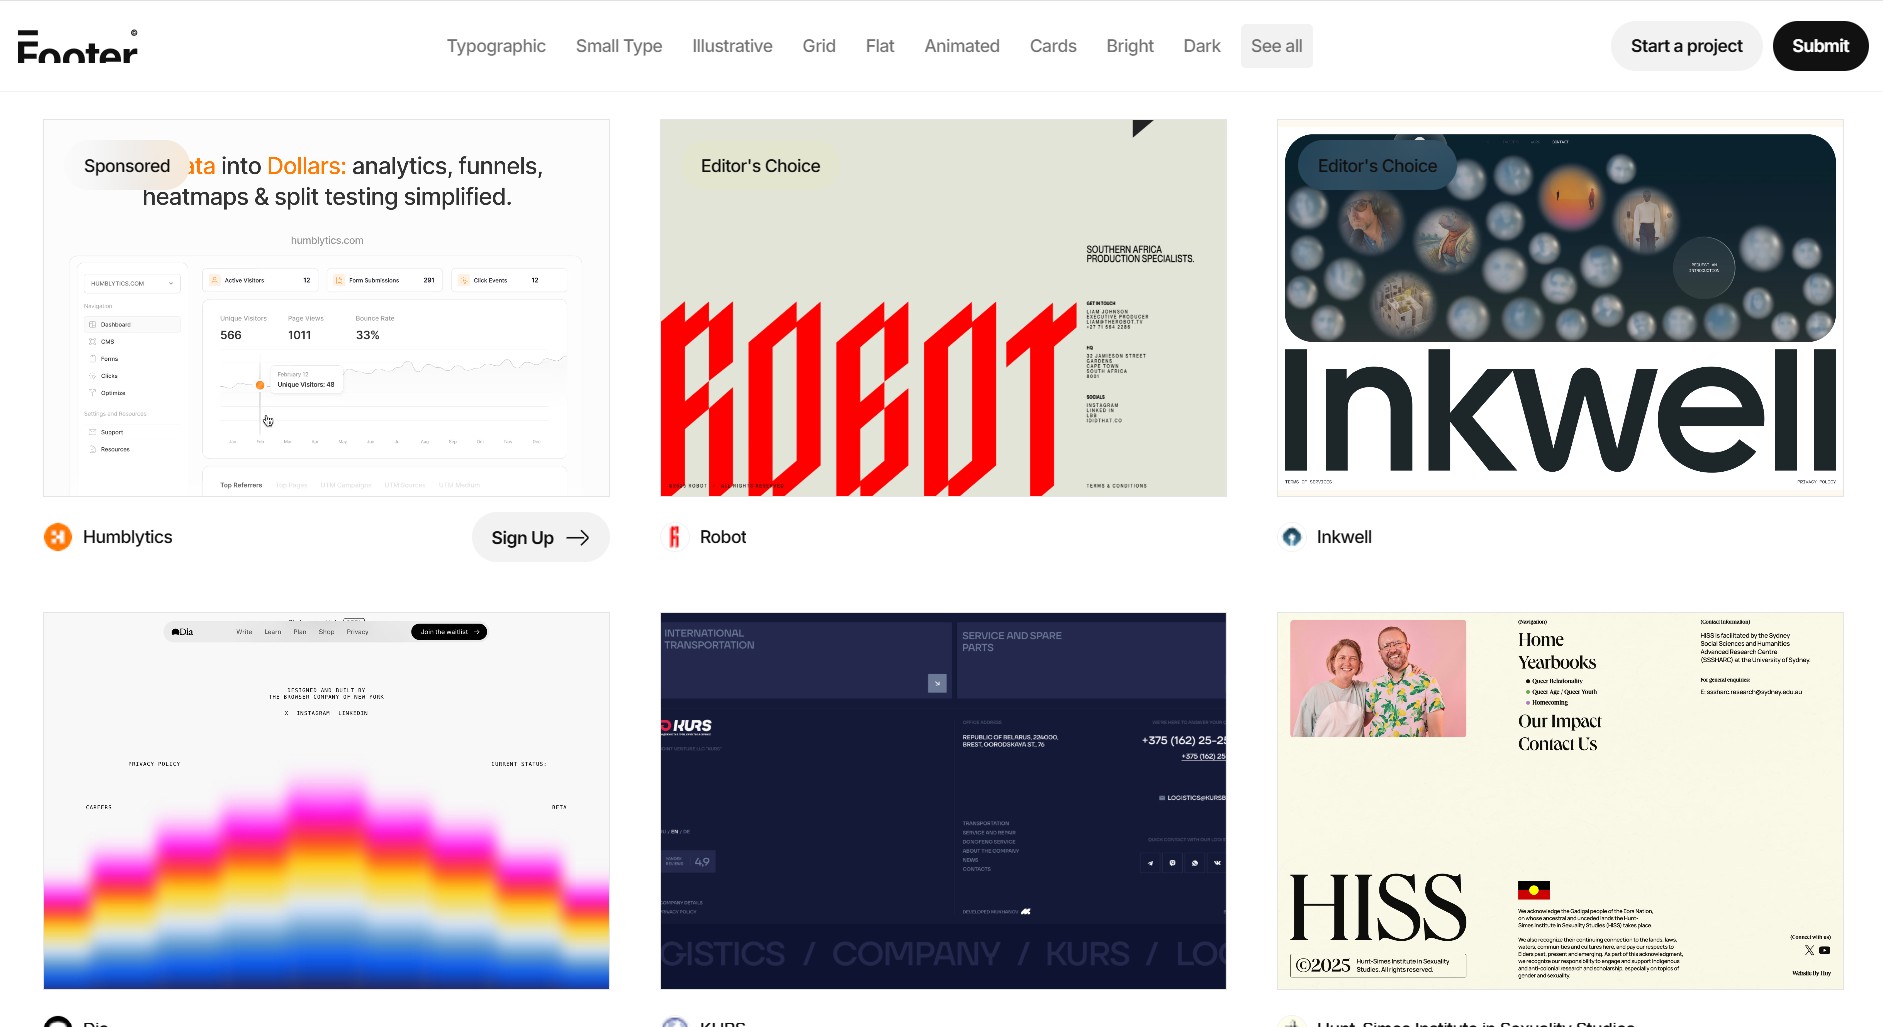Viewport: 1883px width, 1027px height.
Task: Open the Inkwell footer thumbnail
Action: [x=1560, y=308]
